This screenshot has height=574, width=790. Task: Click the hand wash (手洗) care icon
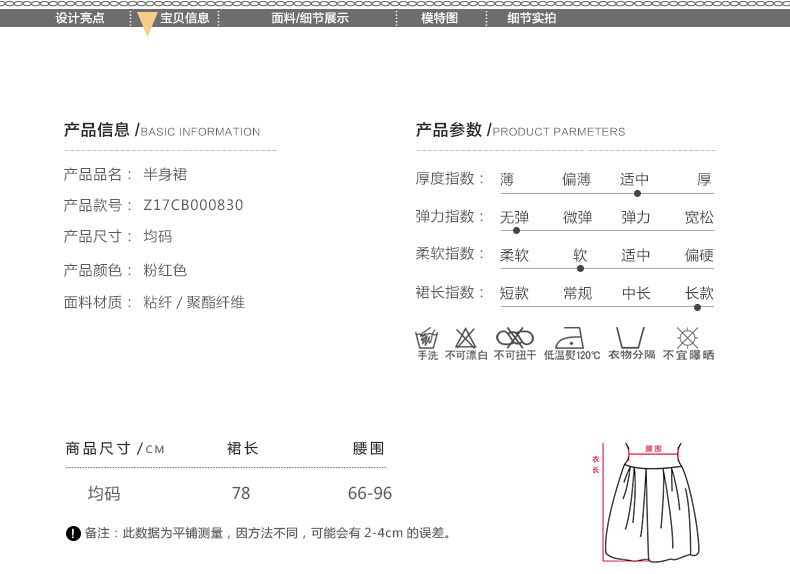pyautogui.click(x=427, y=337)
